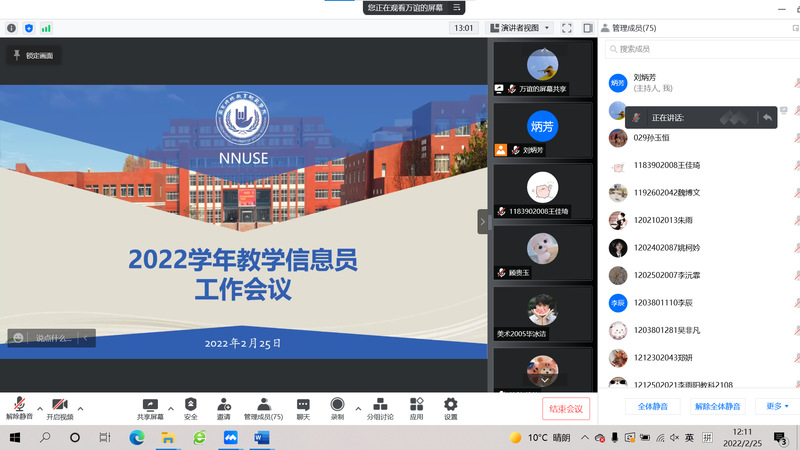
Task: Open meeting settings (设置) gear icon
Action: tap(450, 405)
